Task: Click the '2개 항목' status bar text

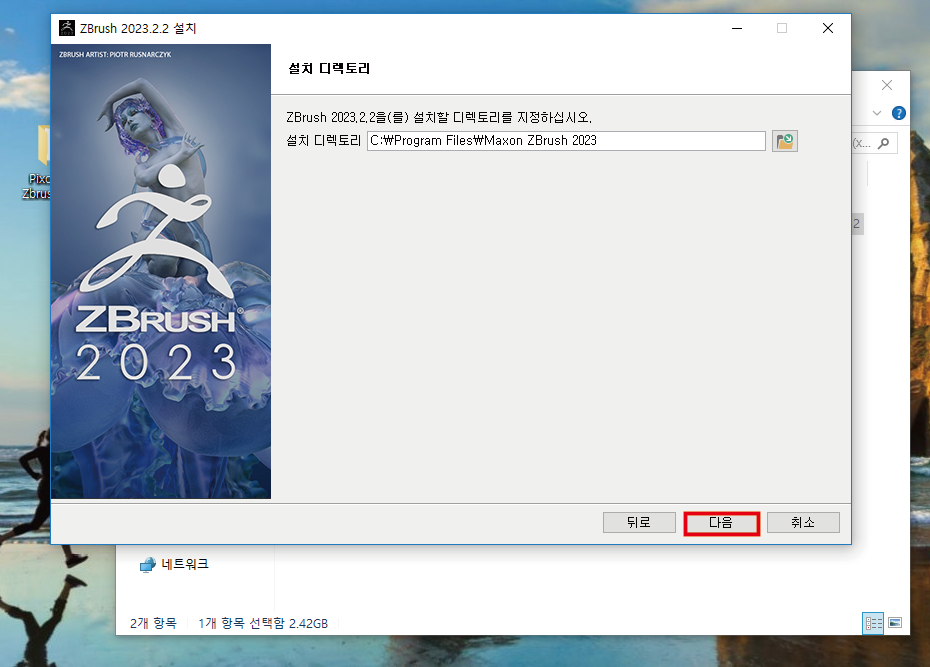Action: point(153,623)
